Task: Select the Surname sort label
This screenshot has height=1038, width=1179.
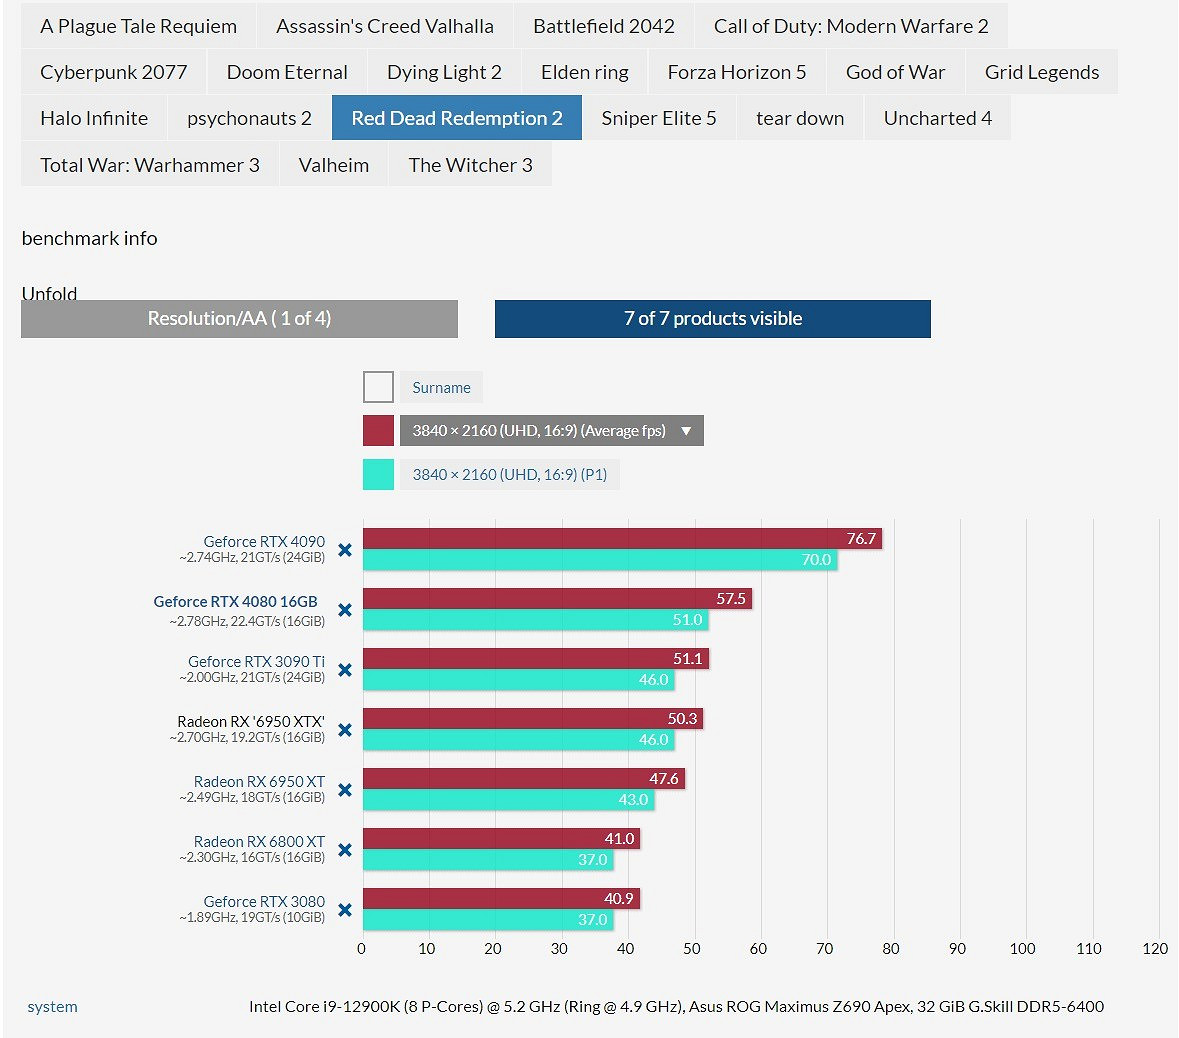Action: (x=441, y=388)
